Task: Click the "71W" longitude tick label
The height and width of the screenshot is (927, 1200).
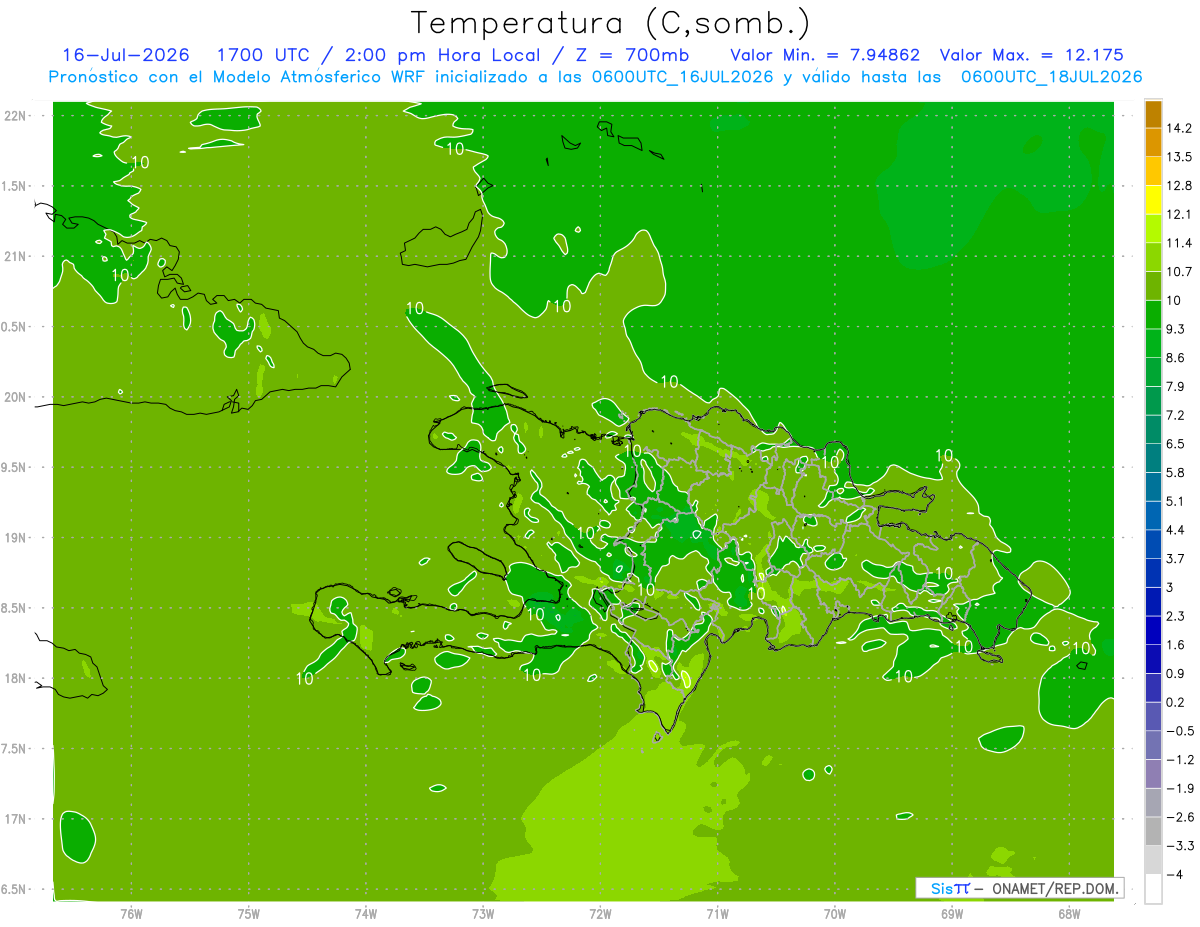Action: coord(717,914)
